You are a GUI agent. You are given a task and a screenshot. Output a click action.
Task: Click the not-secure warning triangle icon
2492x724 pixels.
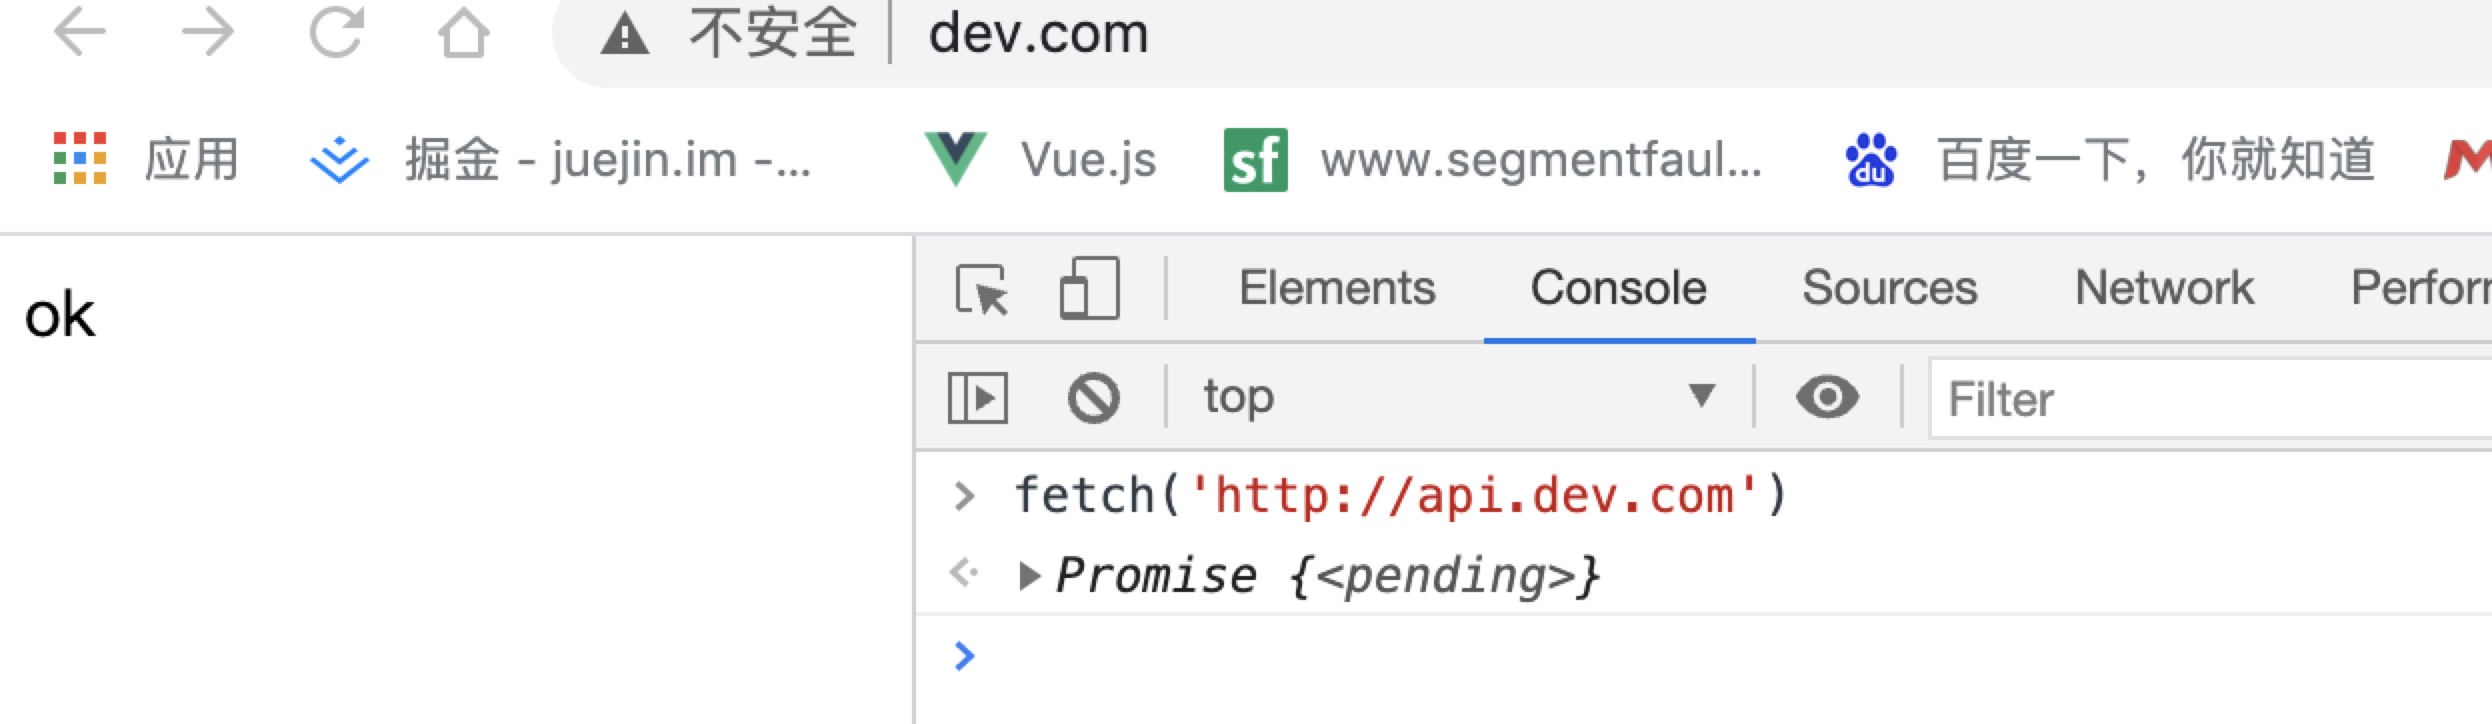(x=625, y=35)
